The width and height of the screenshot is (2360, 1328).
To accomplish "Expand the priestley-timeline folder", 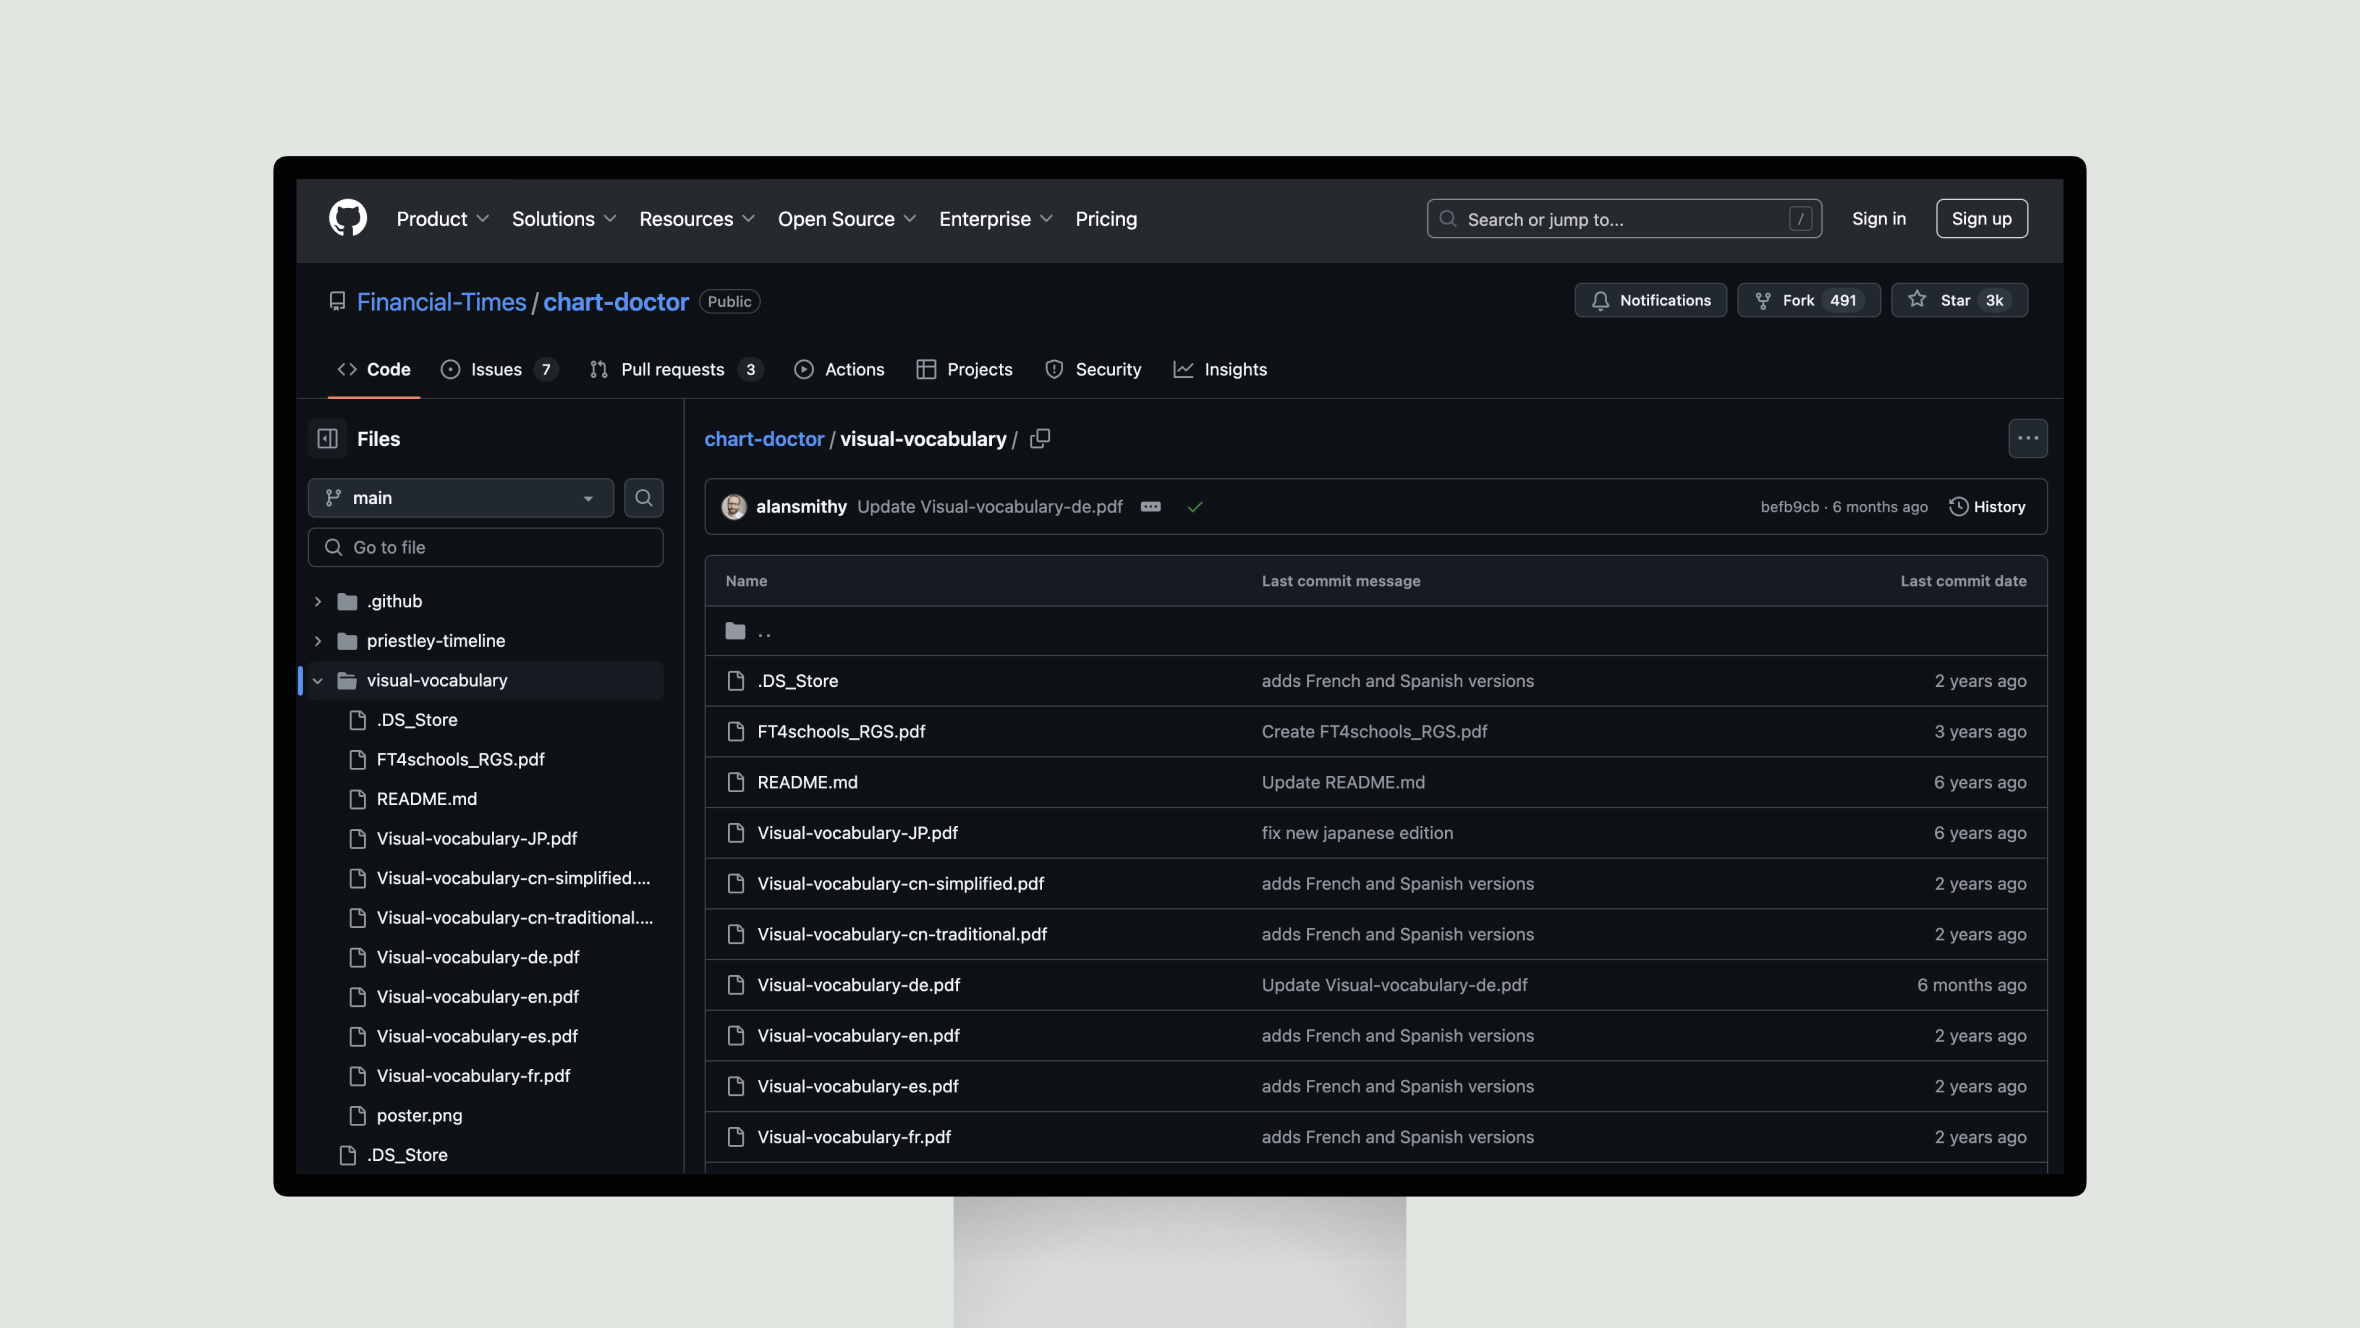I will coord(318,640).
